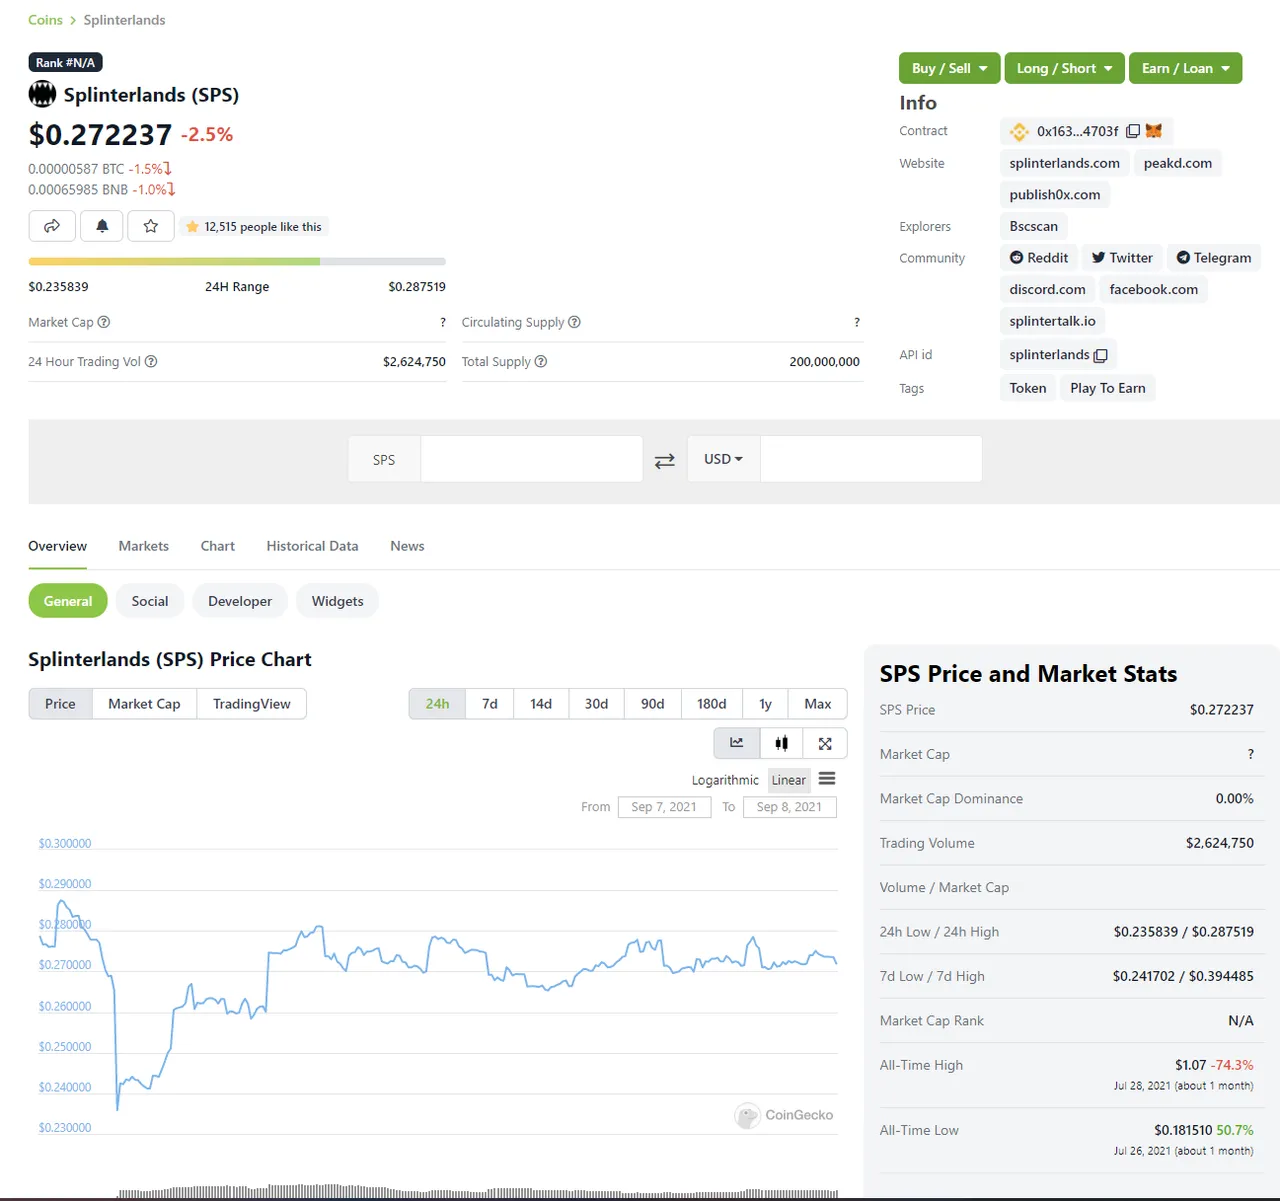Select the Social sub-tab
The image size is (1280, 1201).
pos(150,601)
